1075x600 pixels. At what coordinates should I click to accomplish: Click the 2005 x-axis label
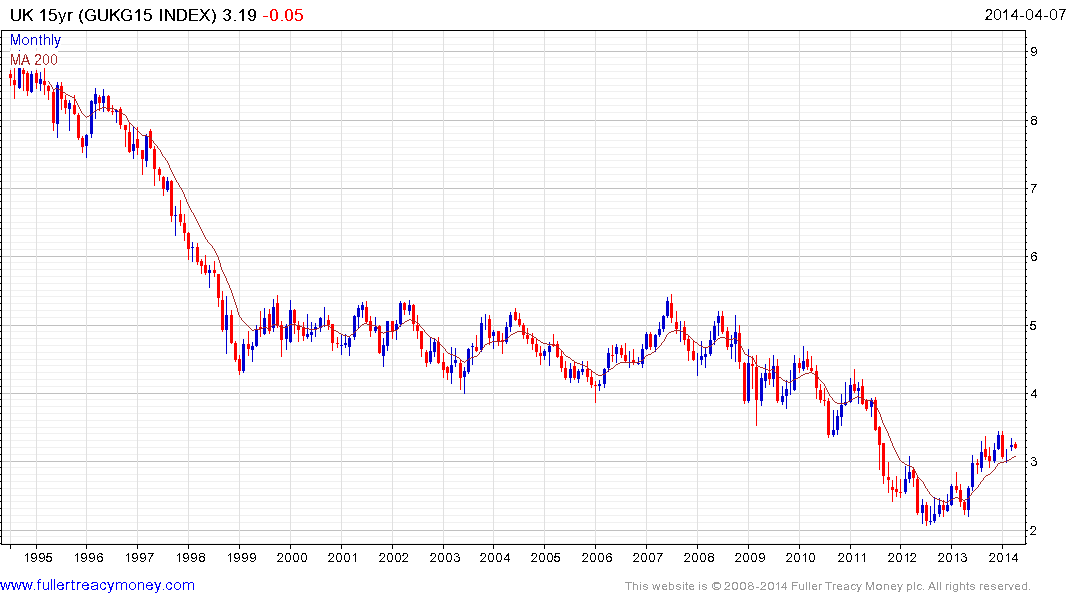coord(546,557)
